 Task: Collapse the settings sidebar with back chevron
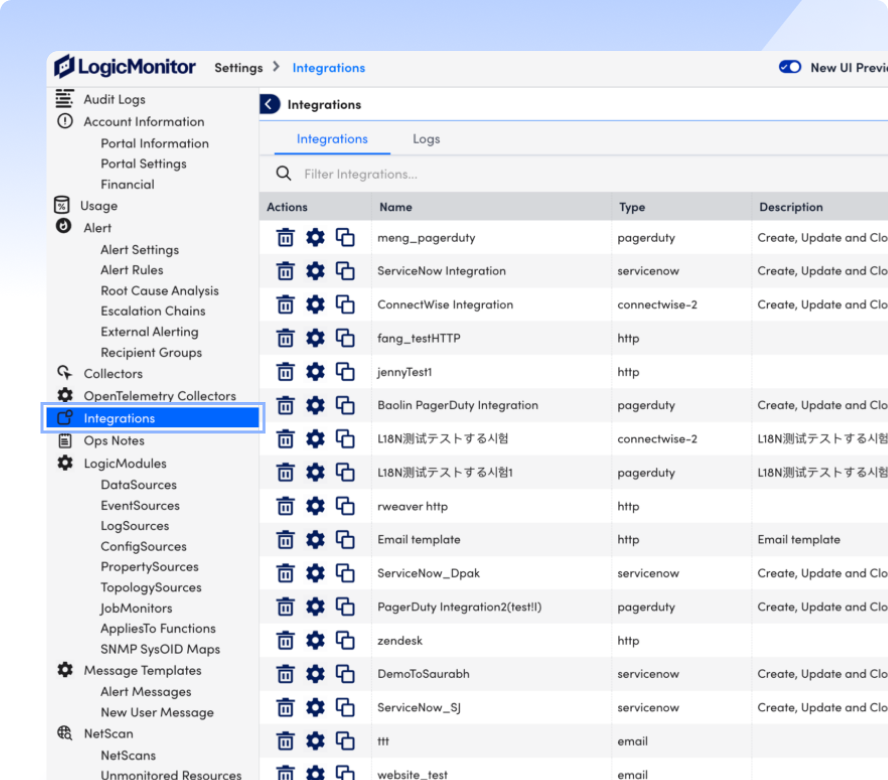tap(270, 104)
